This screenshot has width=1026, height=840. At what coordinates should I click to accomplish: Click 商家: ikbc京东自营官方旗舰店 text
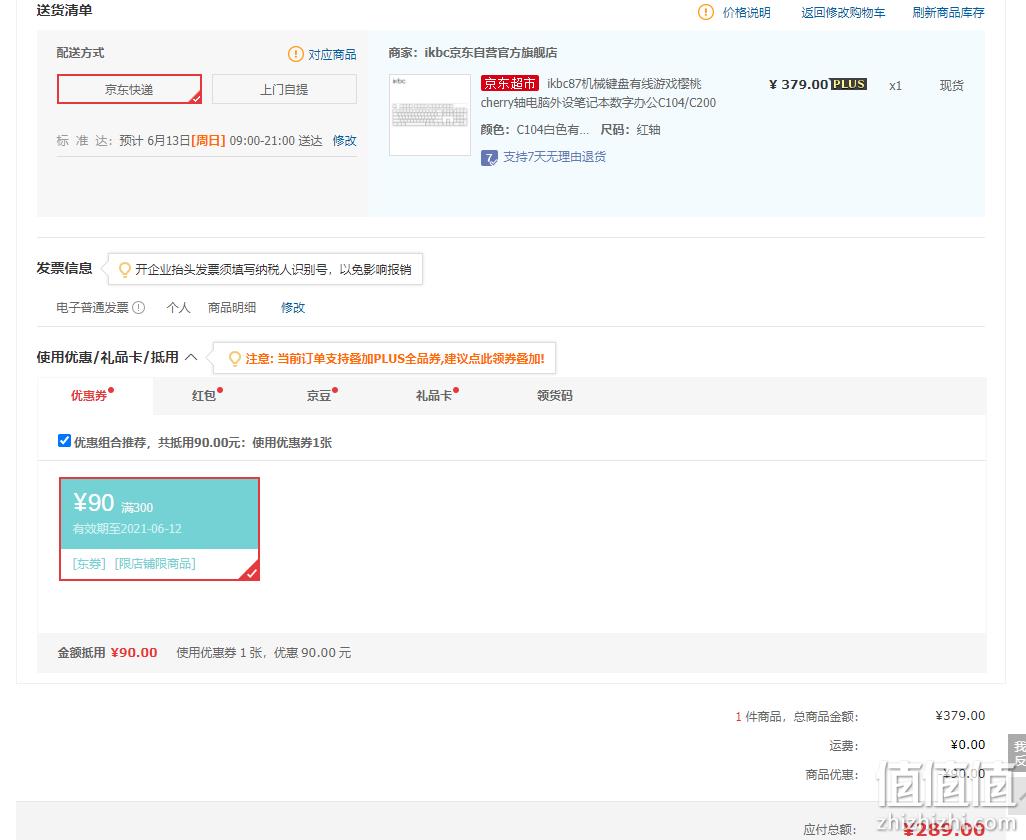click(x=472, y=53)
